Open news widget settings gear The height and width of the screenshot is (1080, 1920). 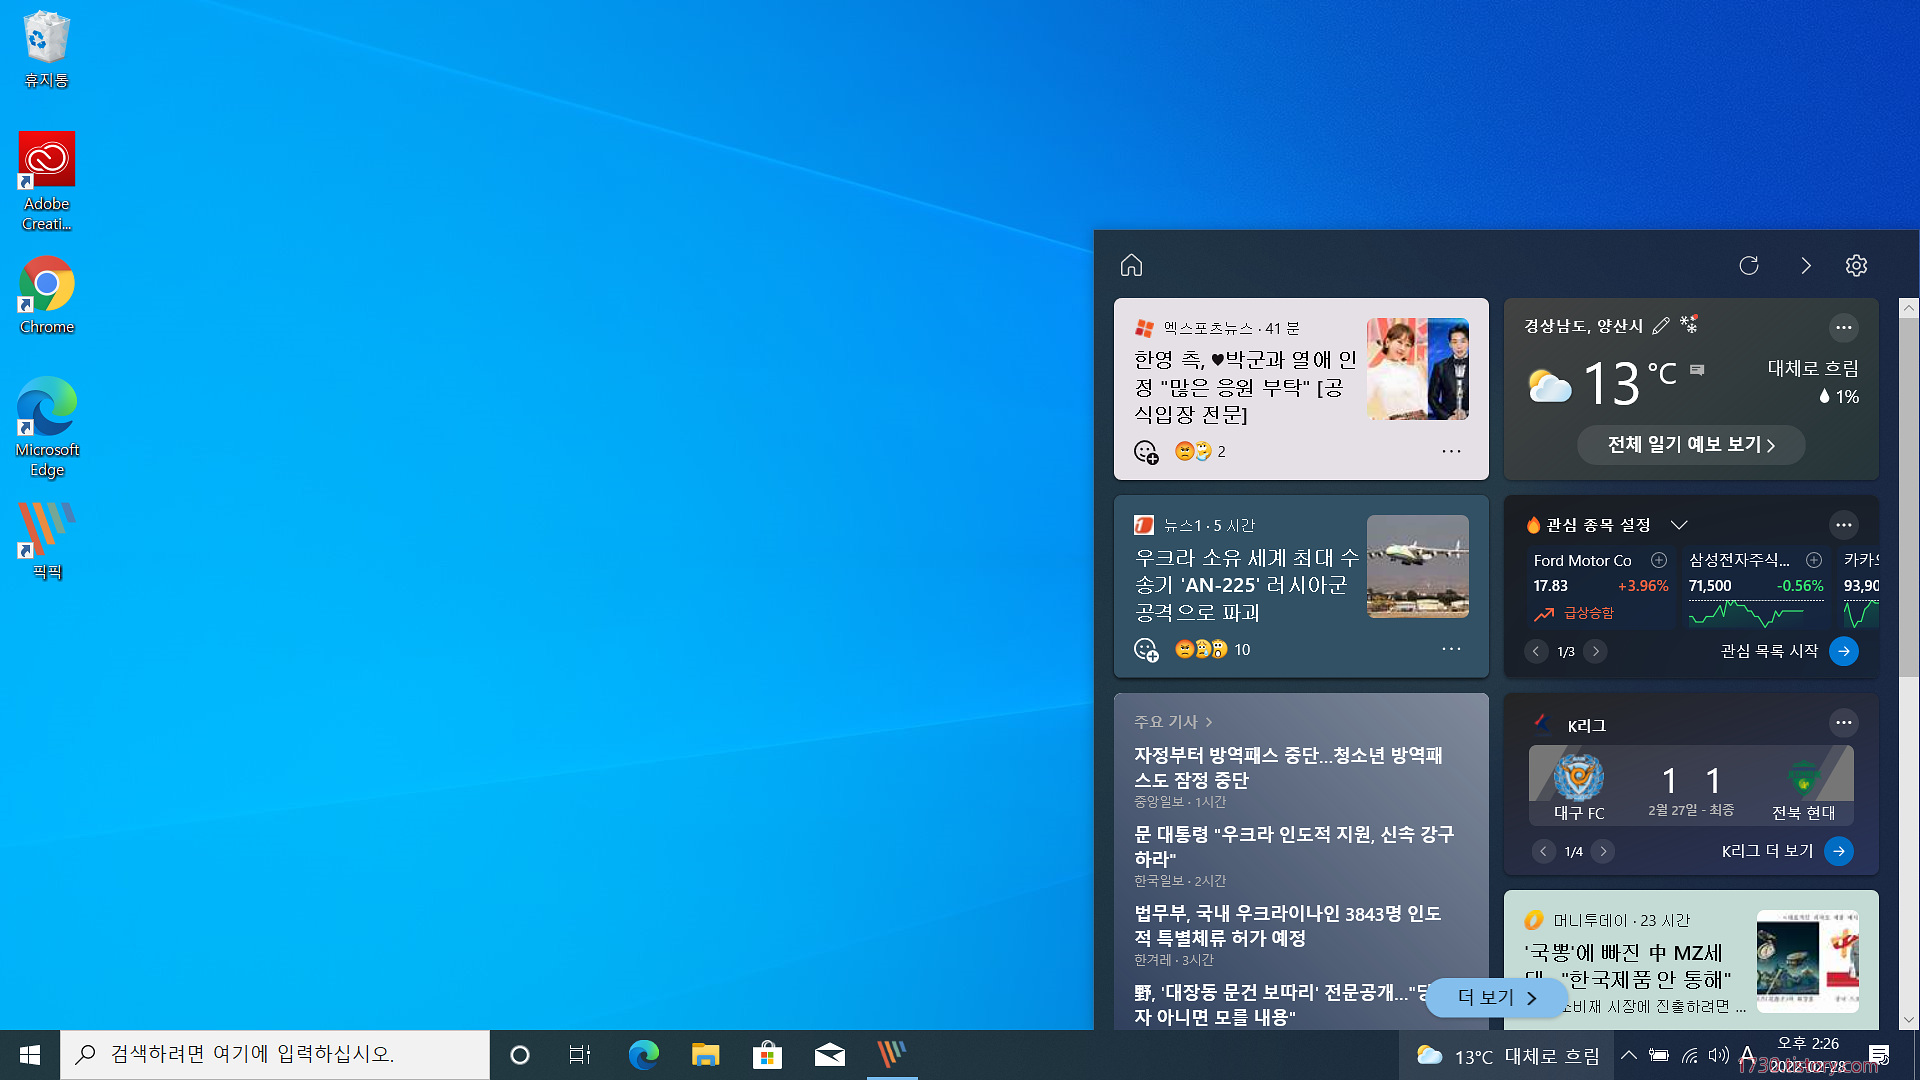tap(1856, 265)
